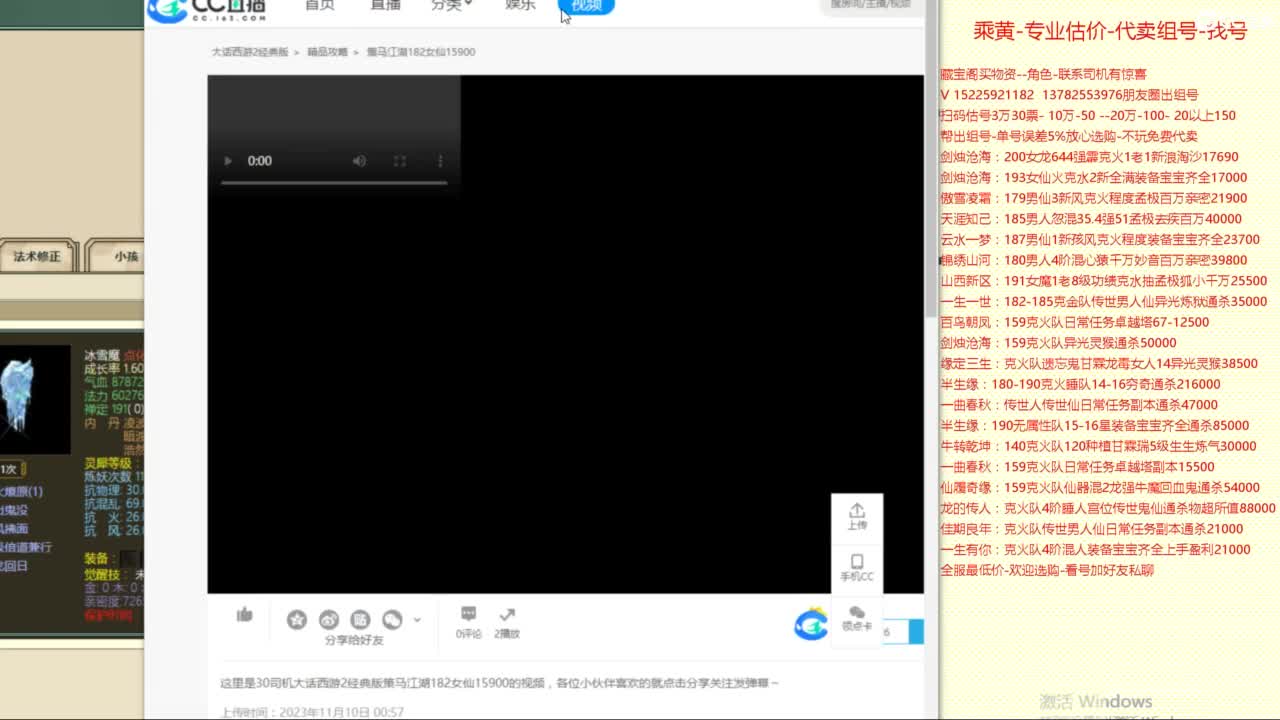
Task: Click the main black video area
Action: 566,334
